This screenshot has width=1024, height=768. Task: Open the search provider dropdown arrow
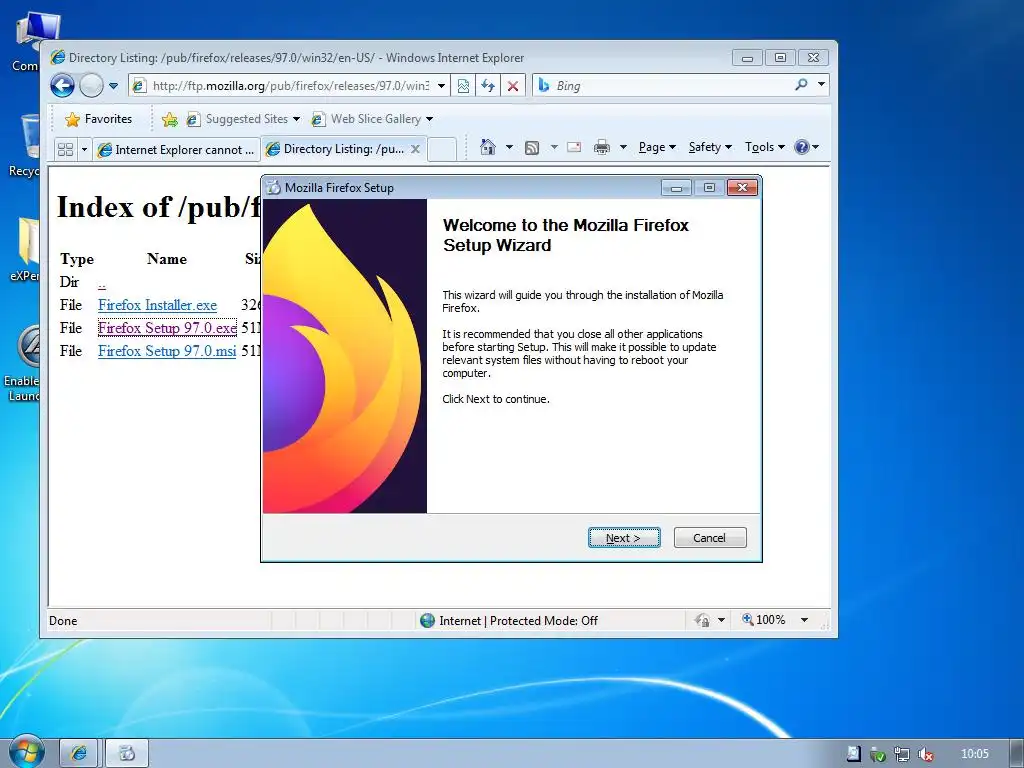pyautogui.click(x=822, y=84)
